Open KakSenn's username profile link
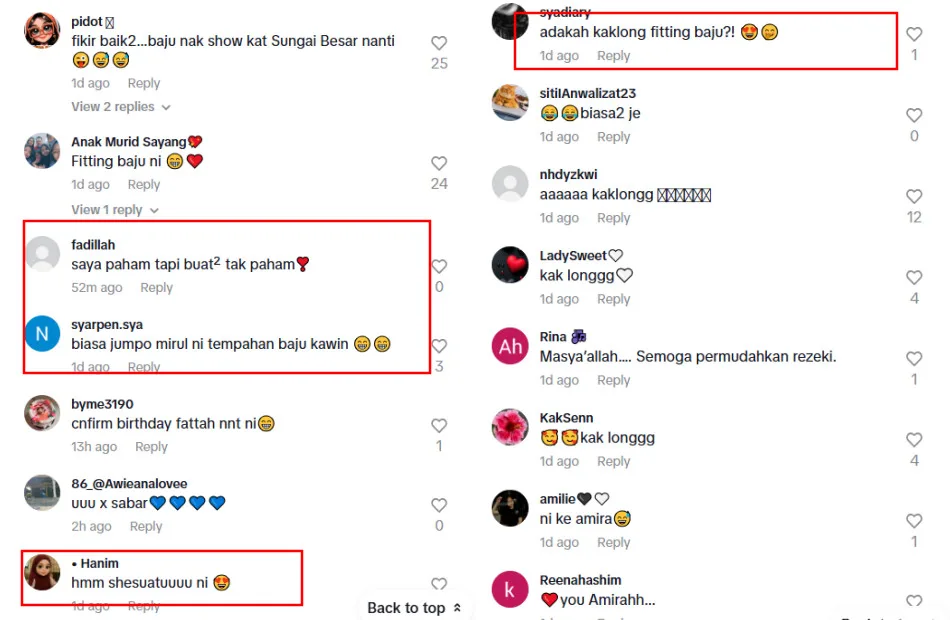950x620 pixels. [566, 418]
